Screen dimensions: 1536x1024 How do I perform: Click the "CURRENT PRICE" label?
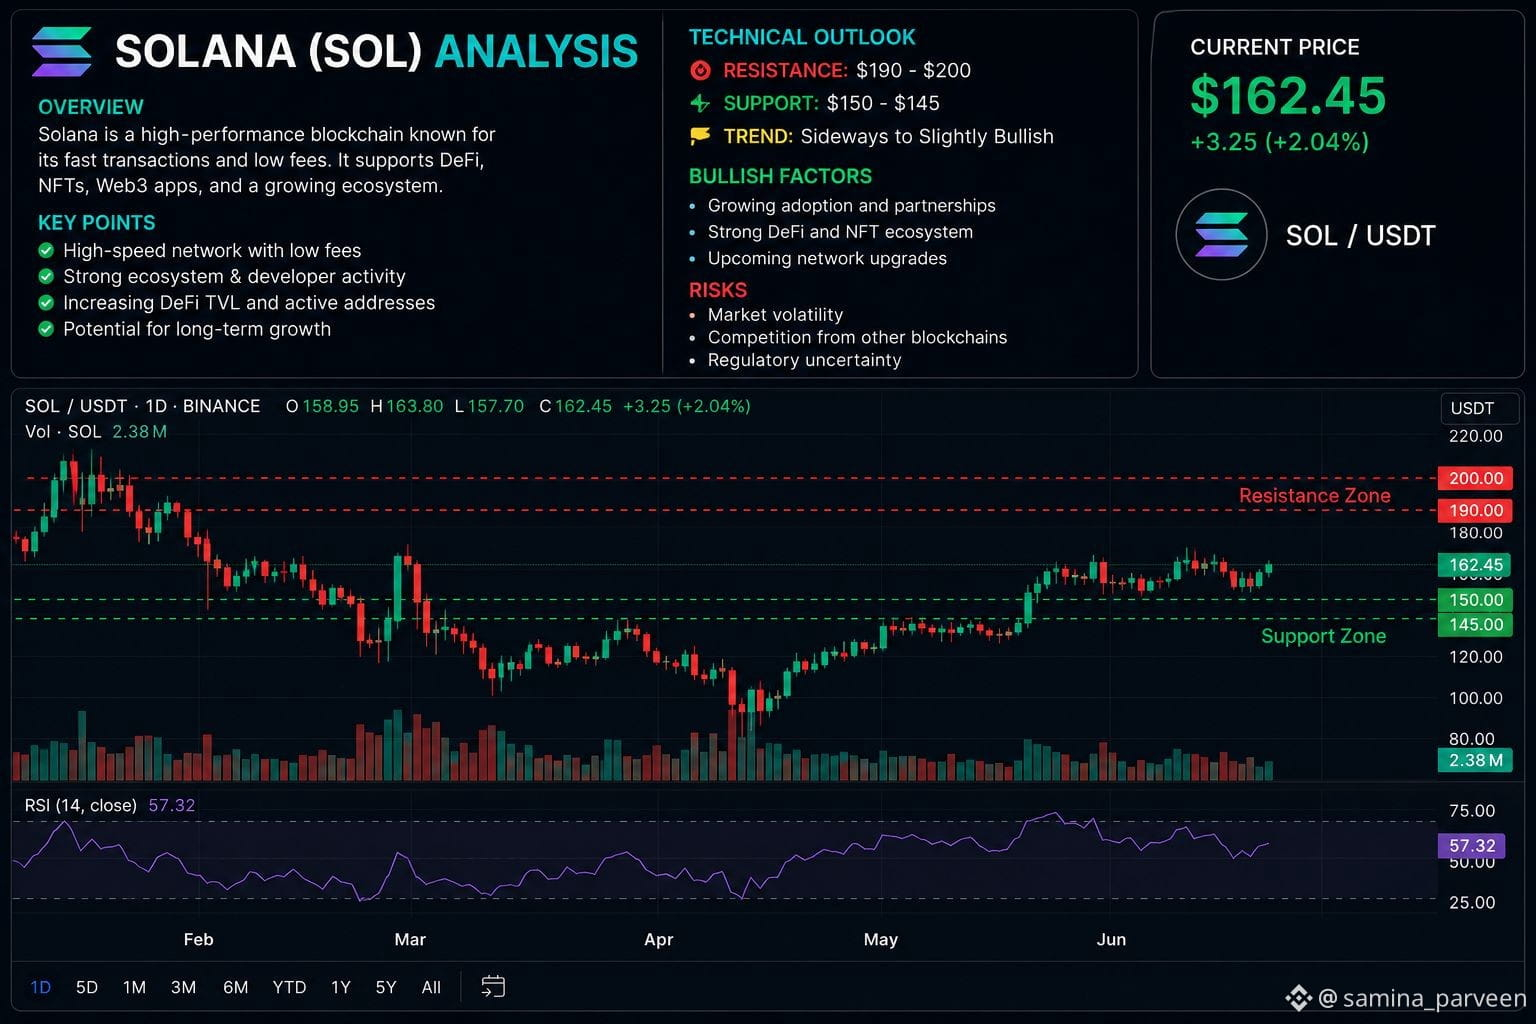[x=1275, y=47]
